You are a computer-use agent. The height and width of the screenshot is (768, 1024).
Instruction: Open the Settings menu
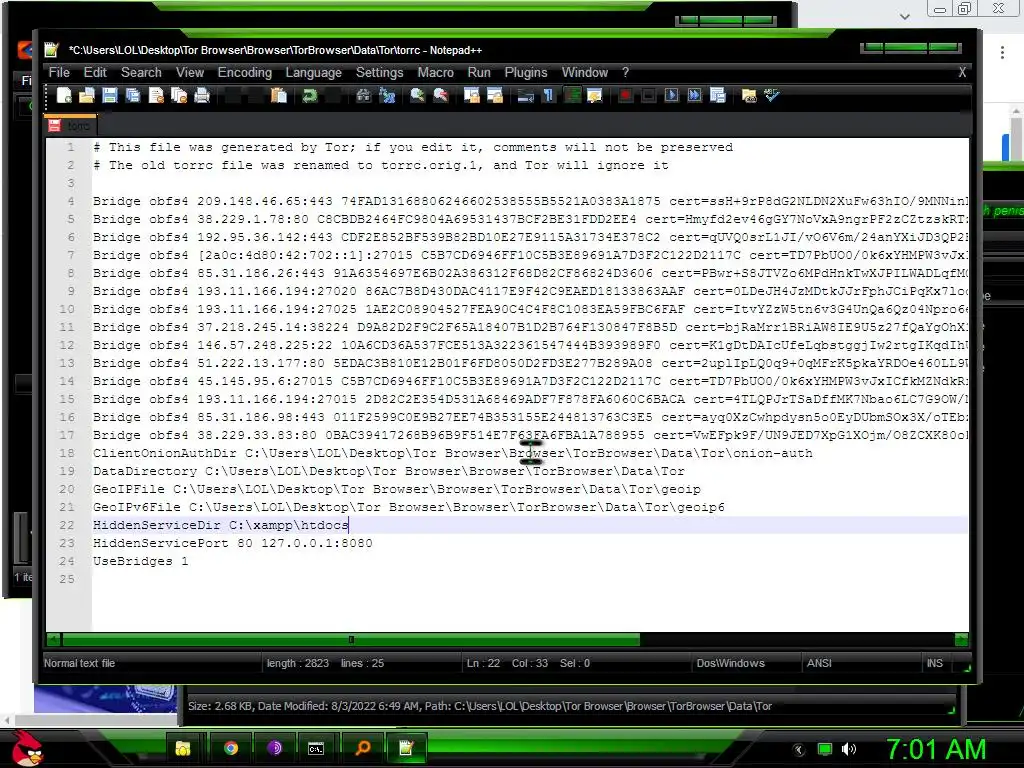click(379, 72)
